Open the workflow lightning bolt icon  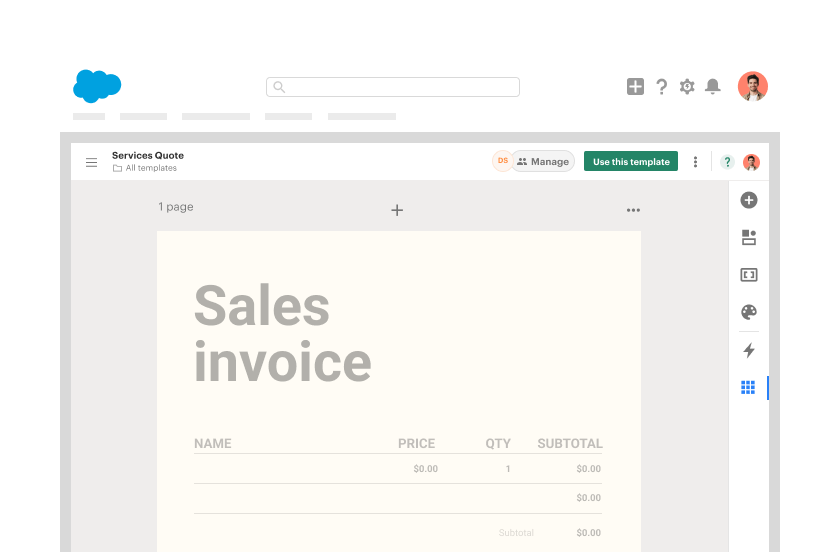coord(749,350)
